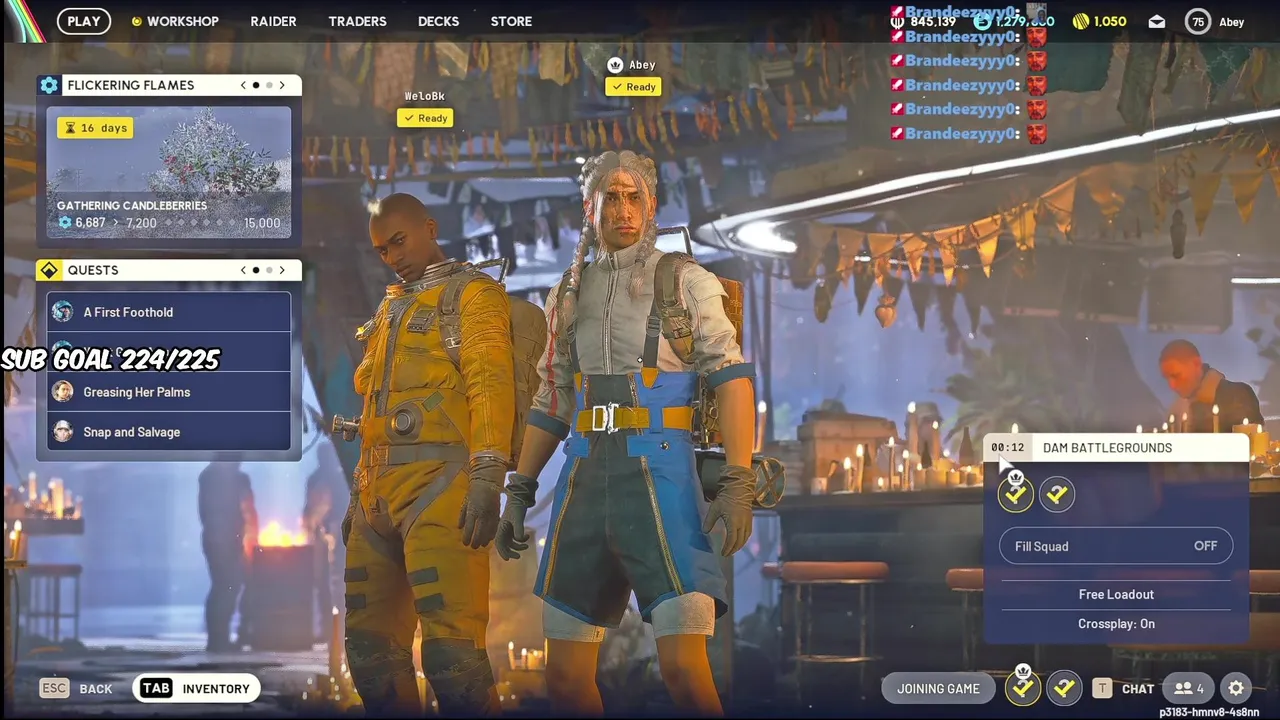Go to next Flickering Flames event page

point(282,85)
